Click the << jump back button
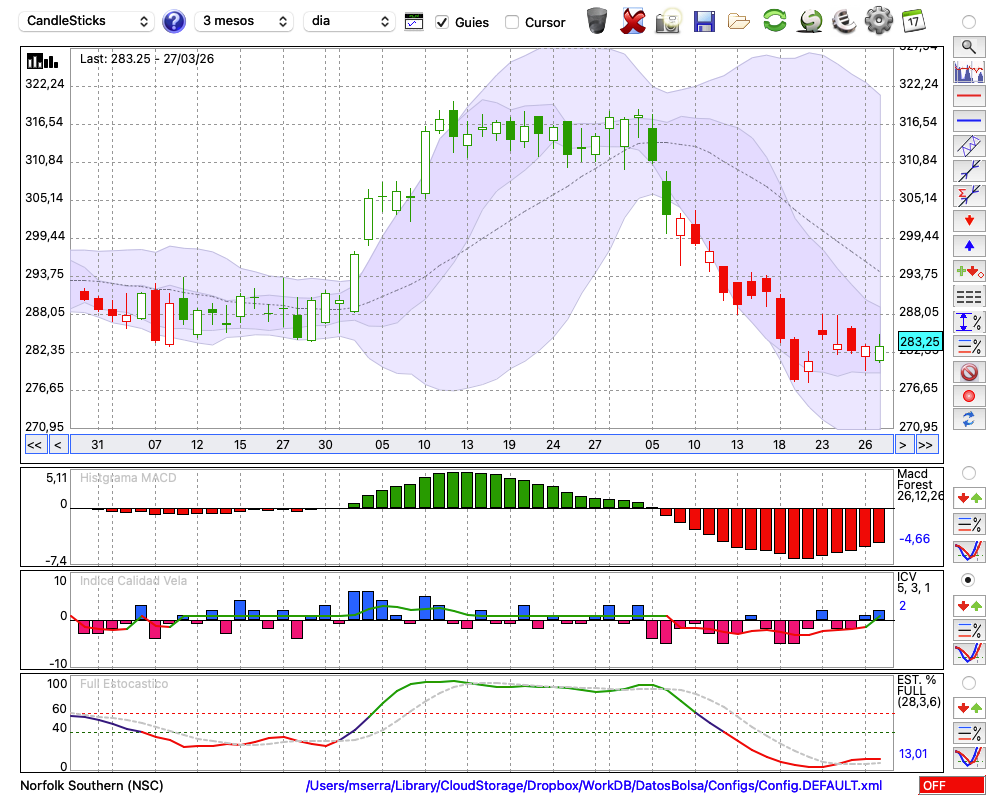1000x800 pixels. click(34, 445)
